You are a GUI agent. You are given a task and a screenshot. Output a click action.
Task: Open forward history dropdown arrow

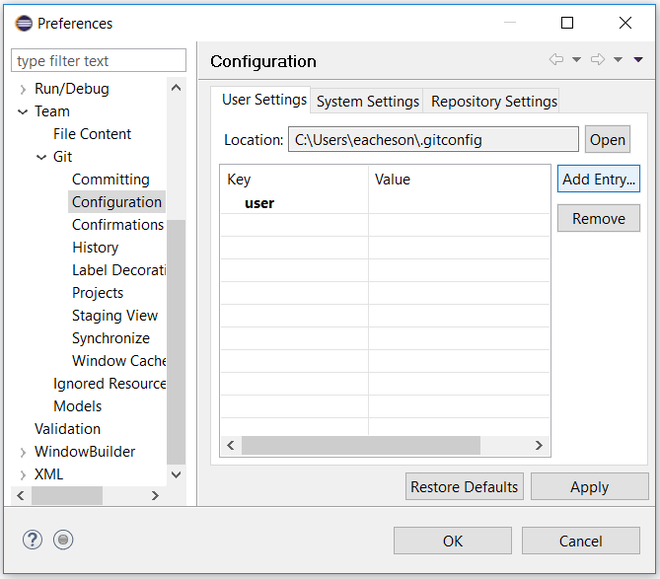[618, 60]
